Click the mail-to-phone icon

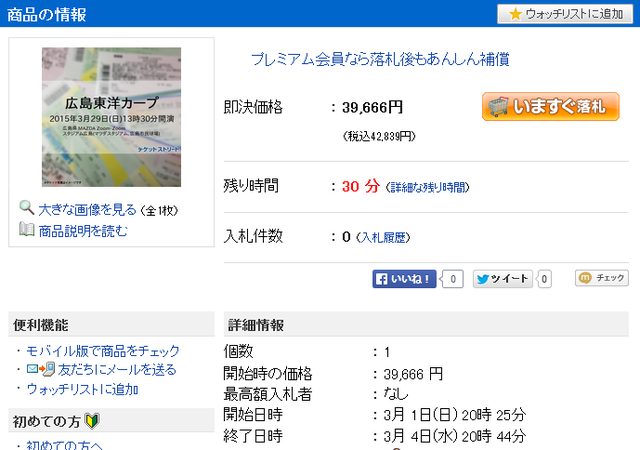point(41,369)
